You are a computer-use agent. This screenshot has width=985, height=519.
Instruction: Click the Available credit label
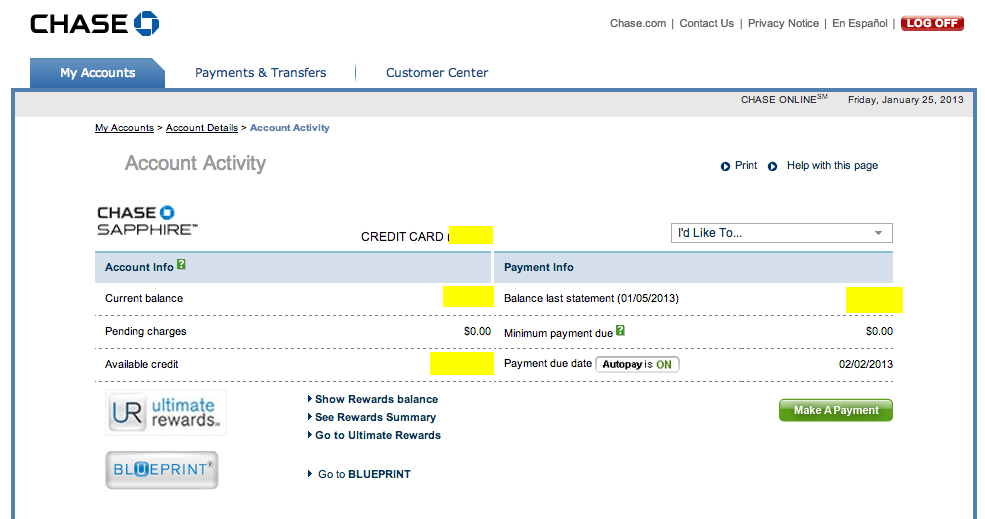point(141,364)
